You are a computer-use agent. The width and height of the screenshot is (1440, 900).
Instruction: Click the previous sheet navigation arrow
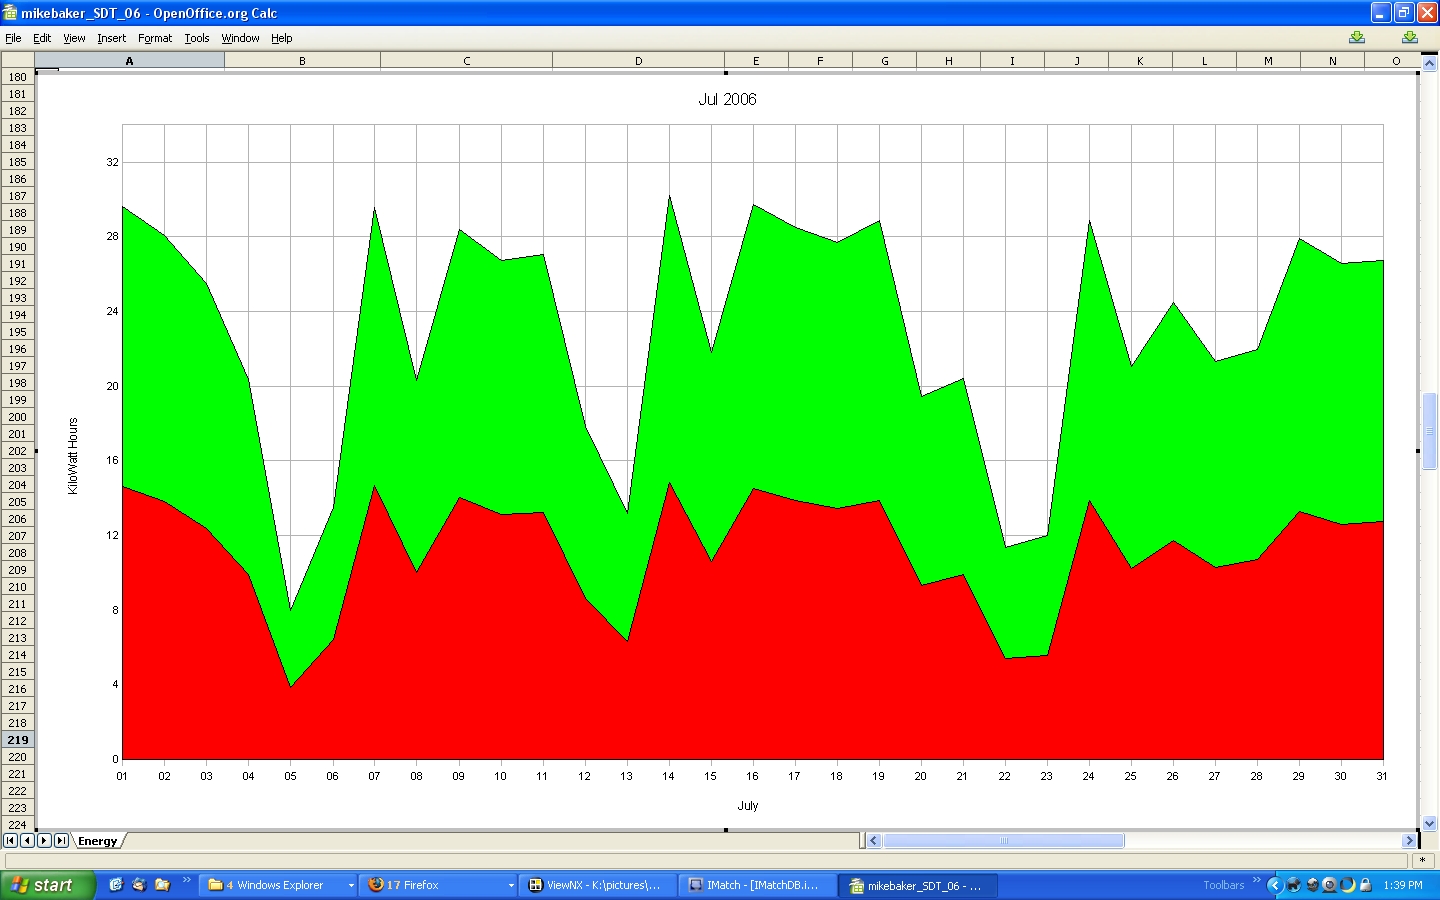pos(27,841)
